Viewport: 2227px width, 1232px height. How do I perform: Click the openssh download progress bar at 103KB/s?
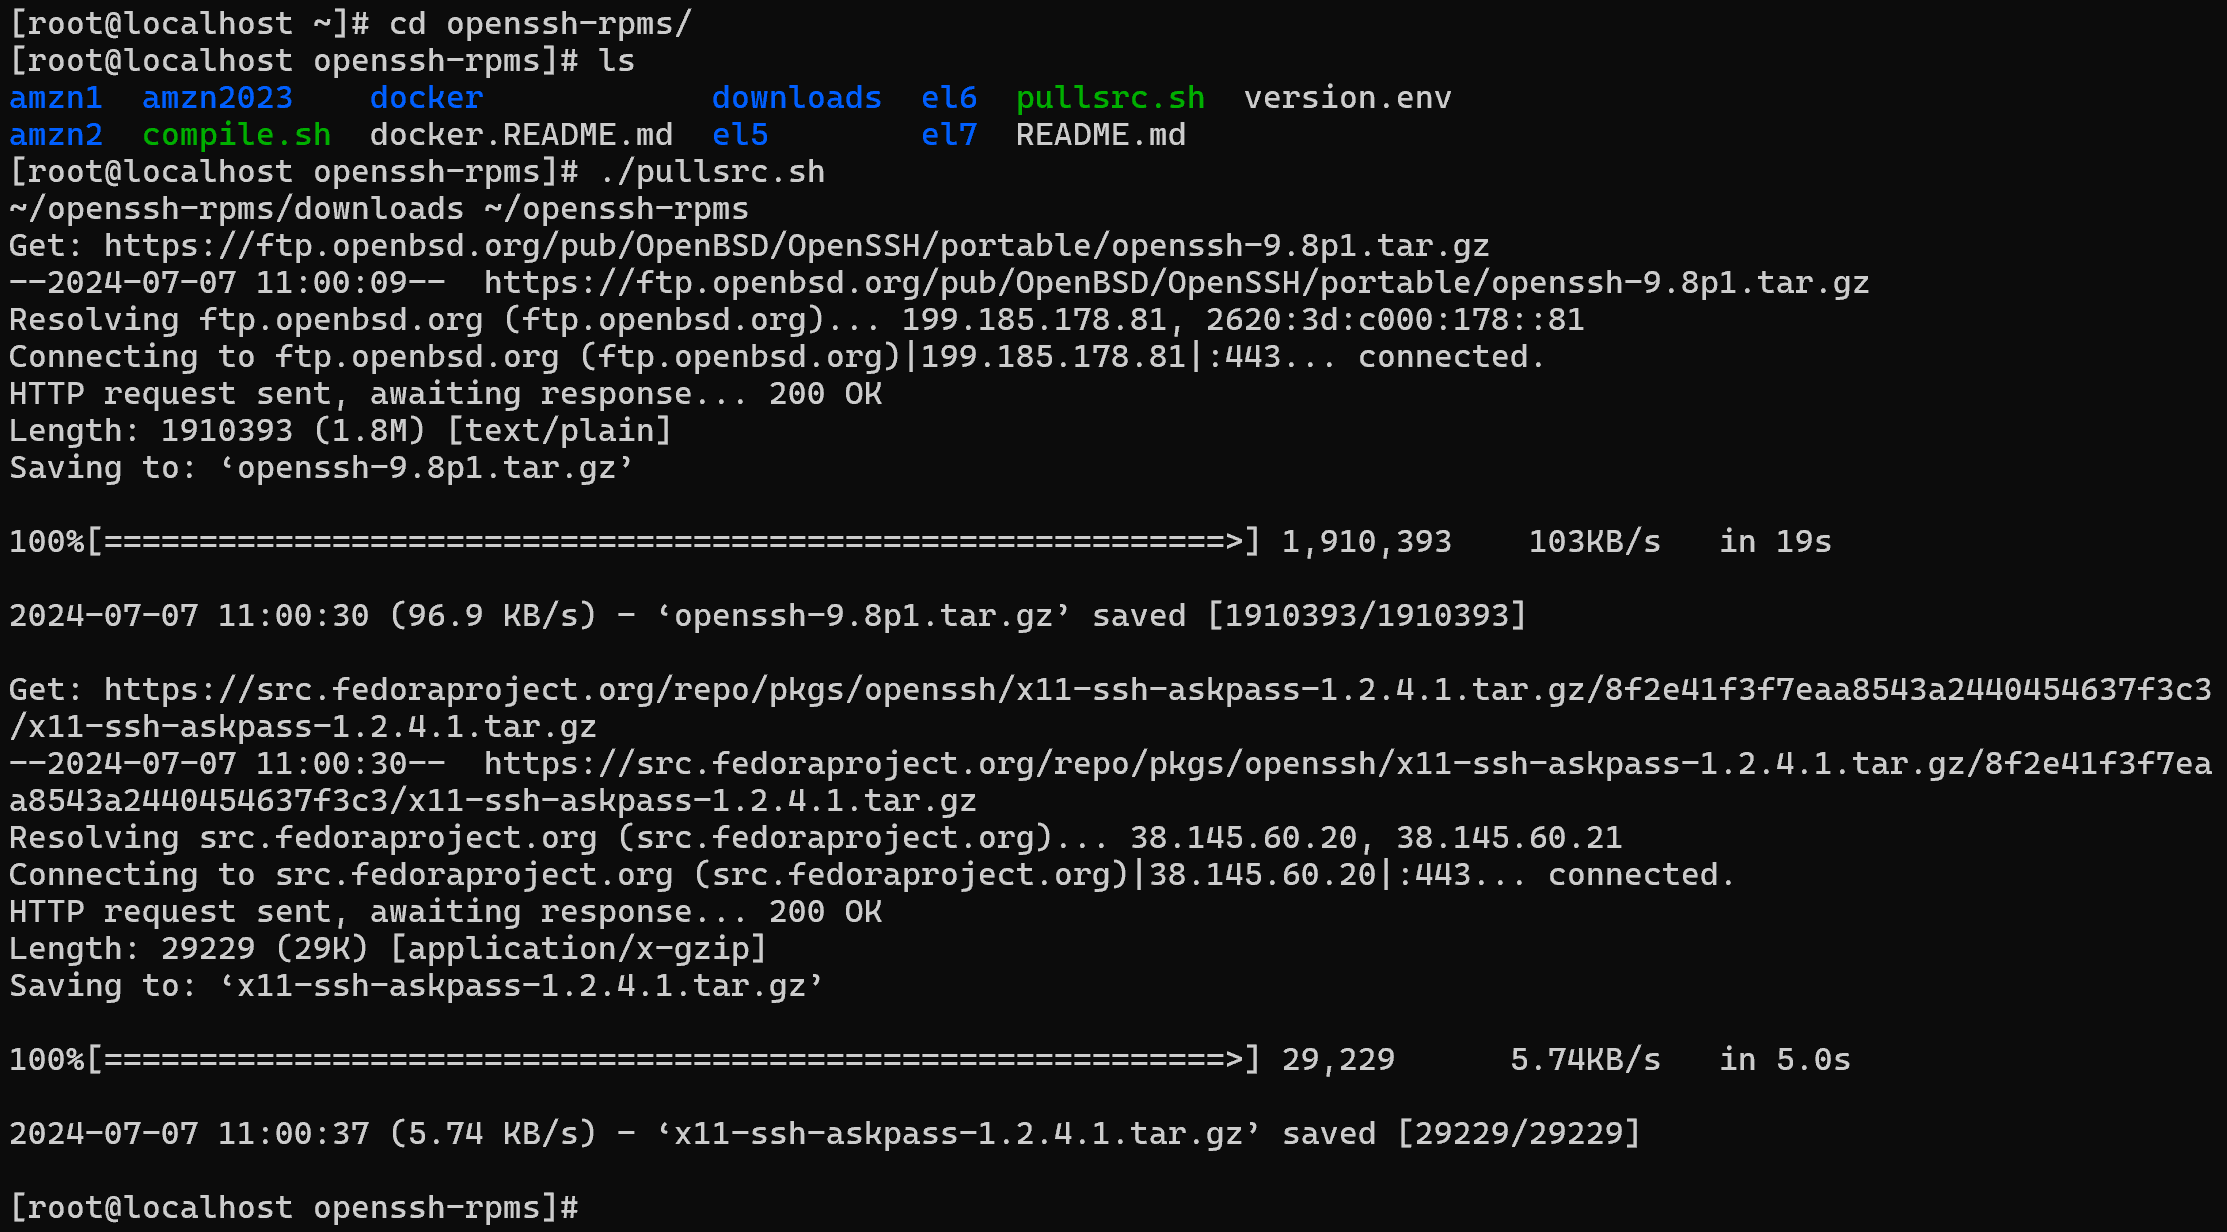coord(672,542)
